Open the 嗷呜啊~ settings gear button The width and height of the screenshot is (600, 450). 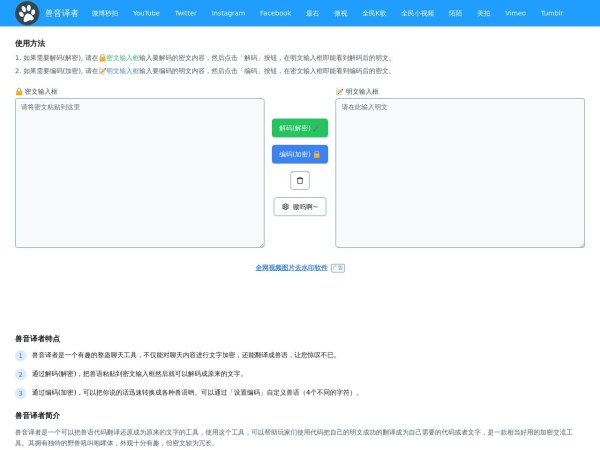[300, 206]
